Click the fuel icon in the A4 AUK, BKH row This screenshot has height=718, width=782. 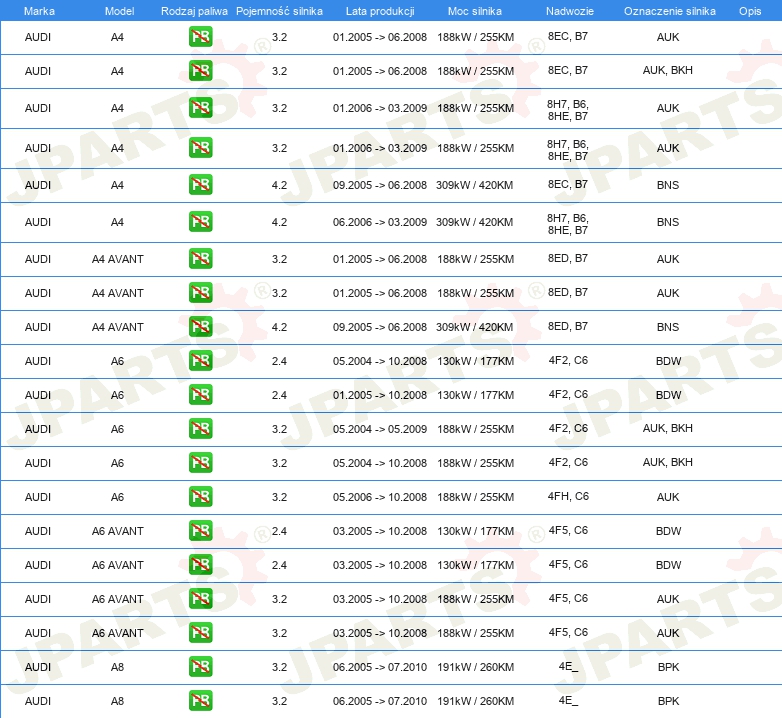200,71
